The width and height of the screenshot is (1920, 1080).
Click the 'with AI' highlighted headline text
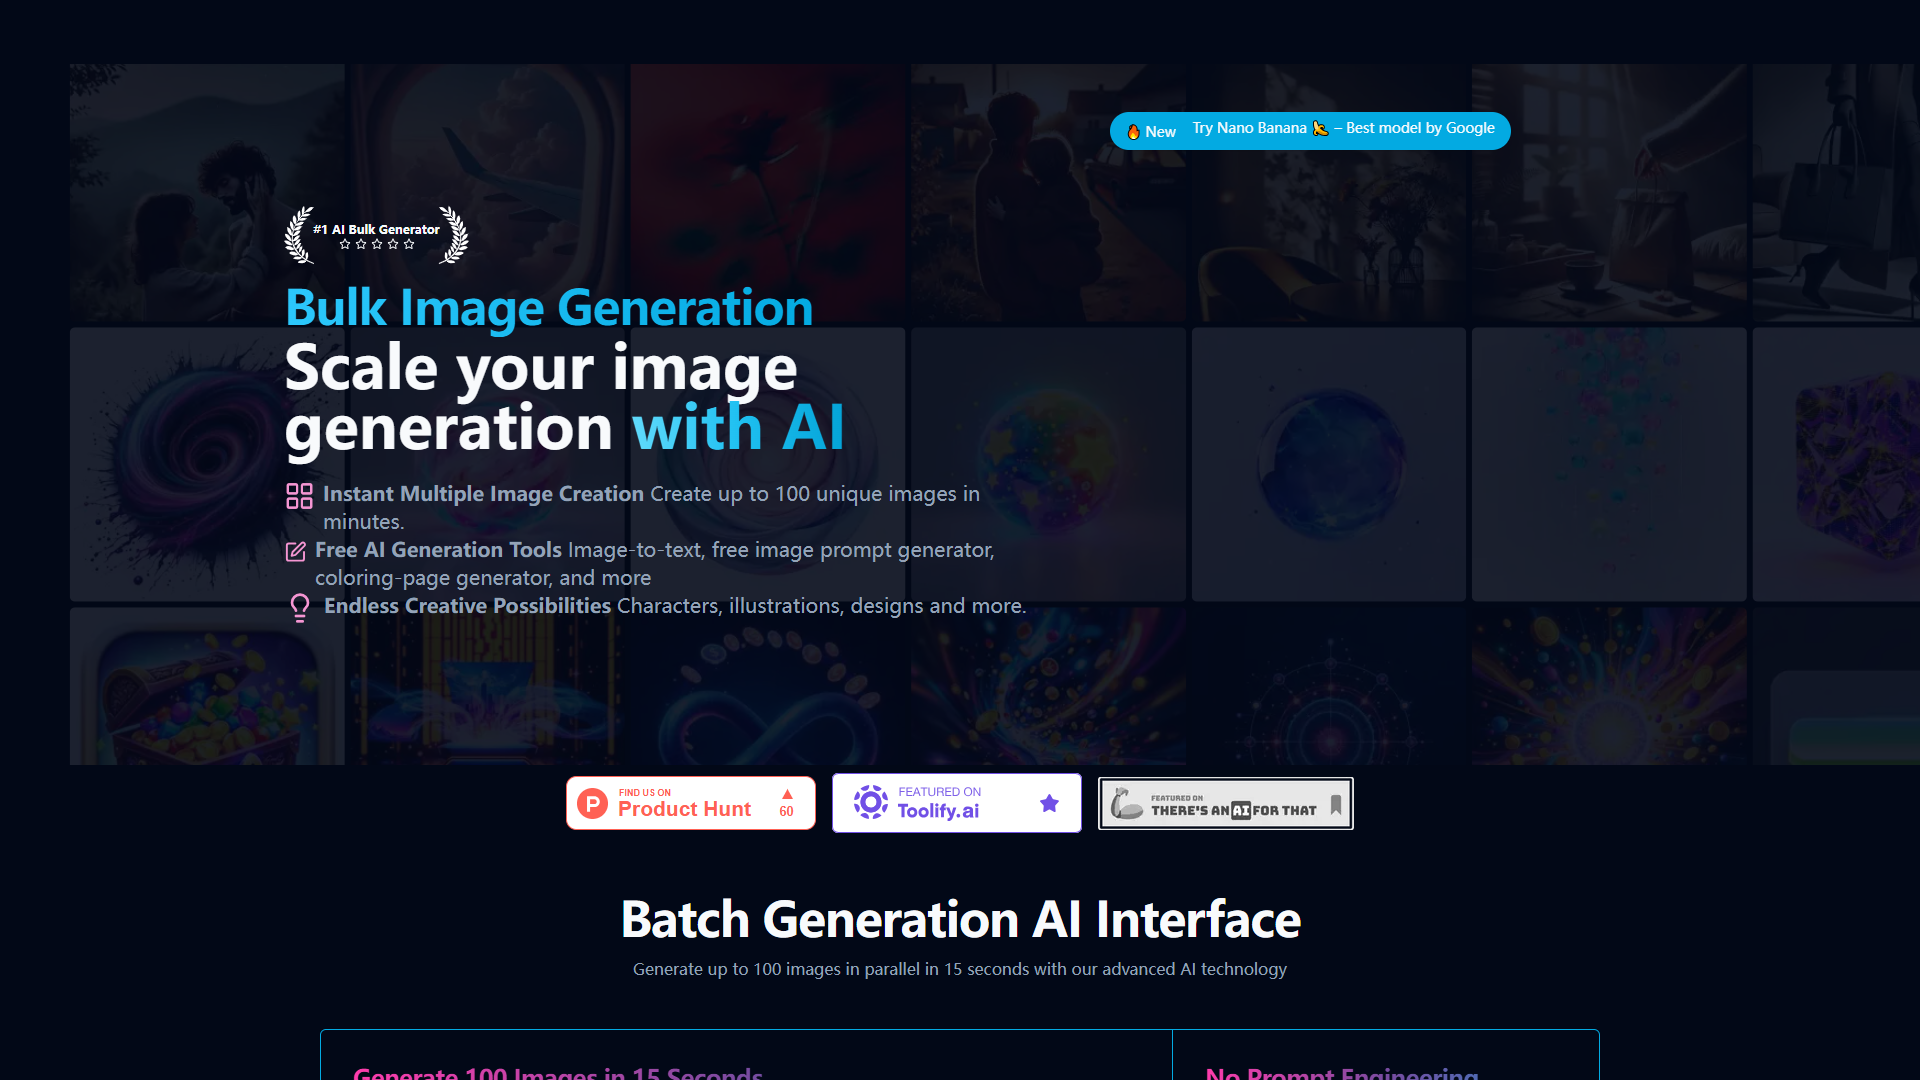[738, 428]
